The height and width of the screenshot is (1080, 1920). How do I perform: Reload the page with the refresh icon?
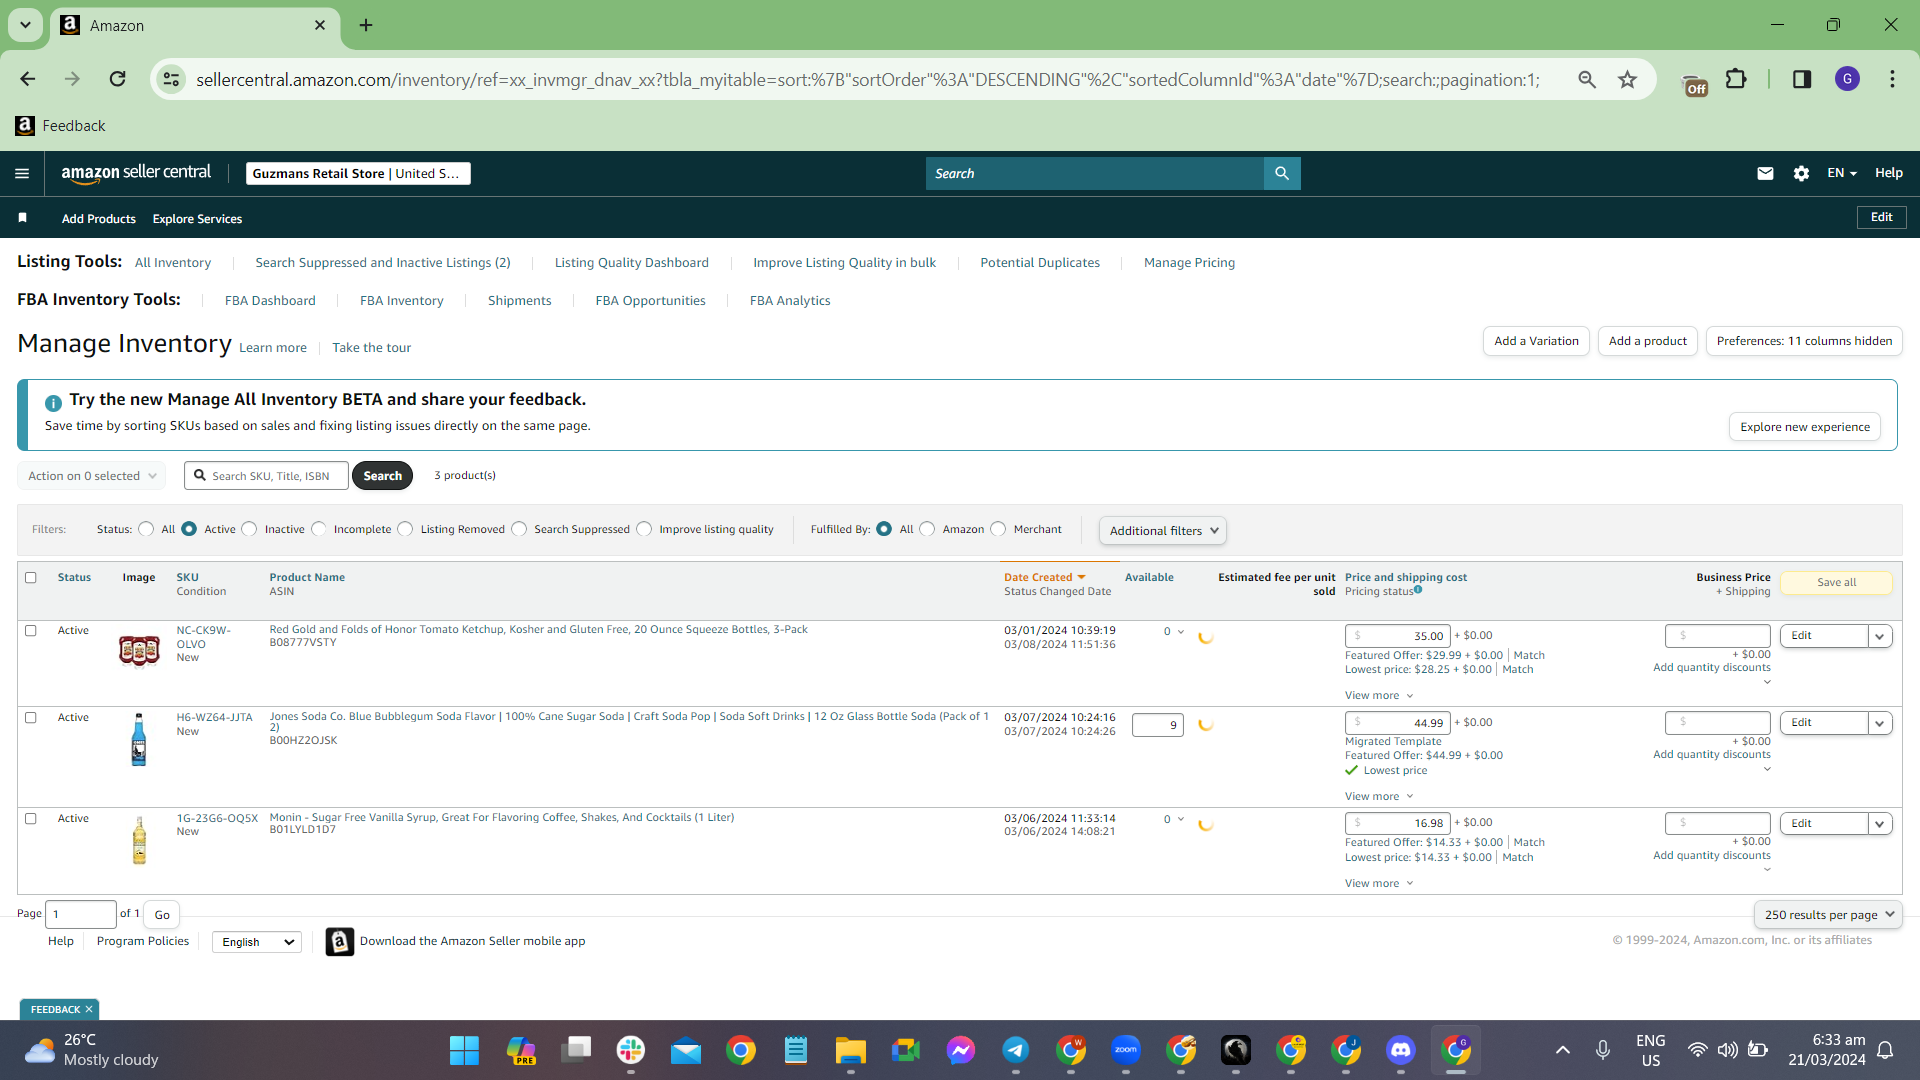(x=117, y=79)
